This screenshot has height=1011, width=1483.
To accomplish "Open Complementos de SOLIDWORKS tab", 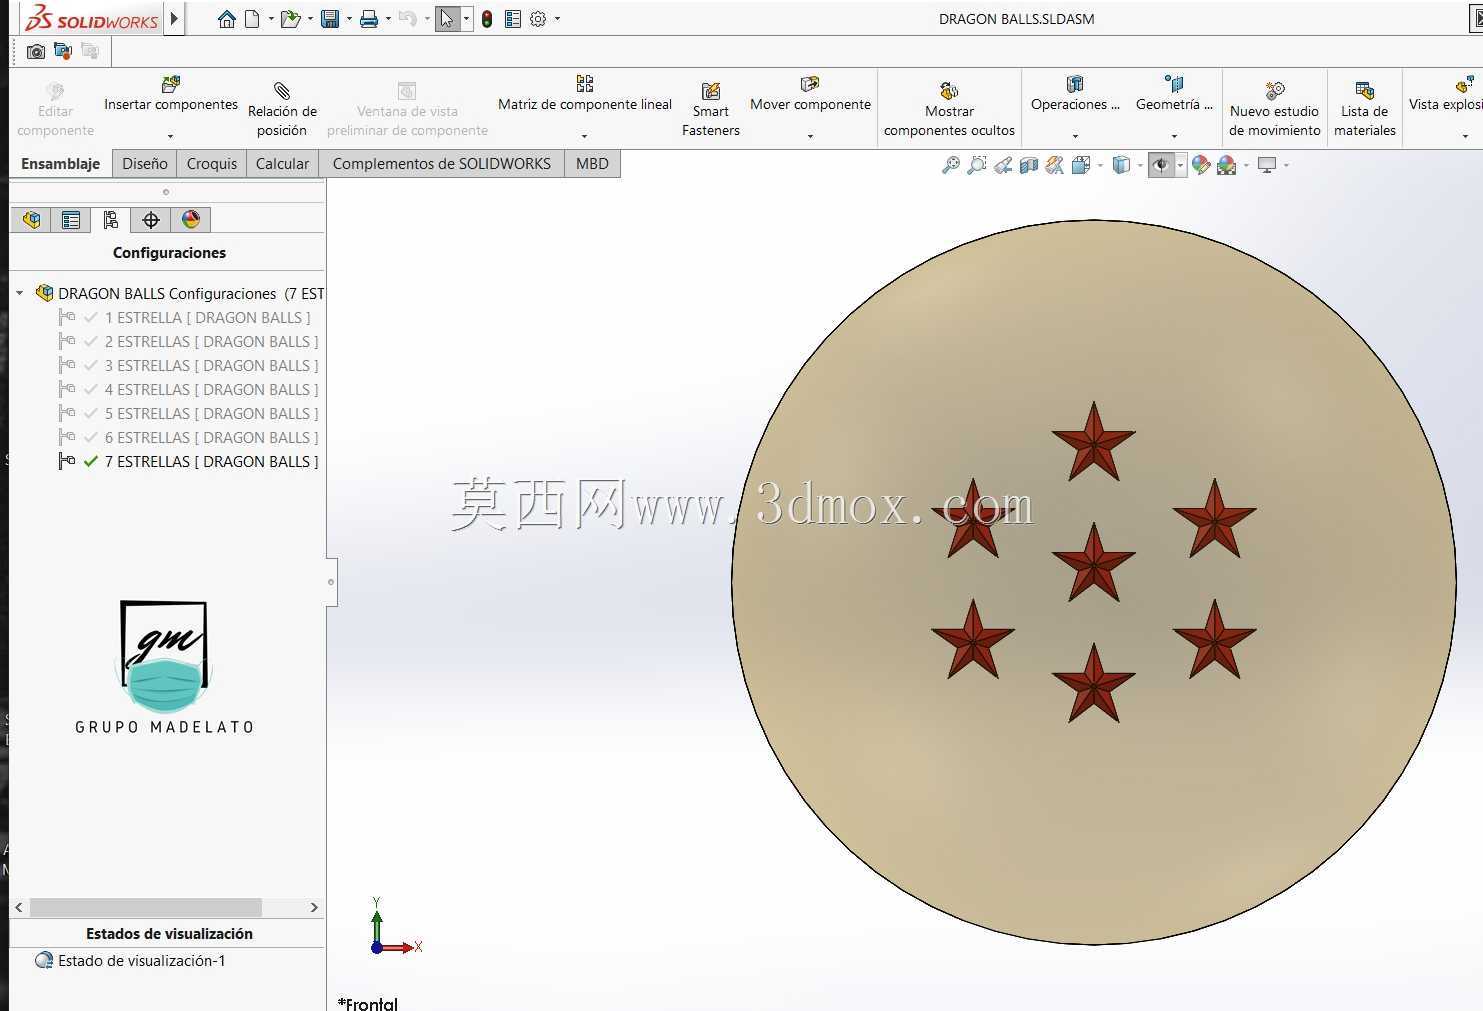I will (441, 163).
